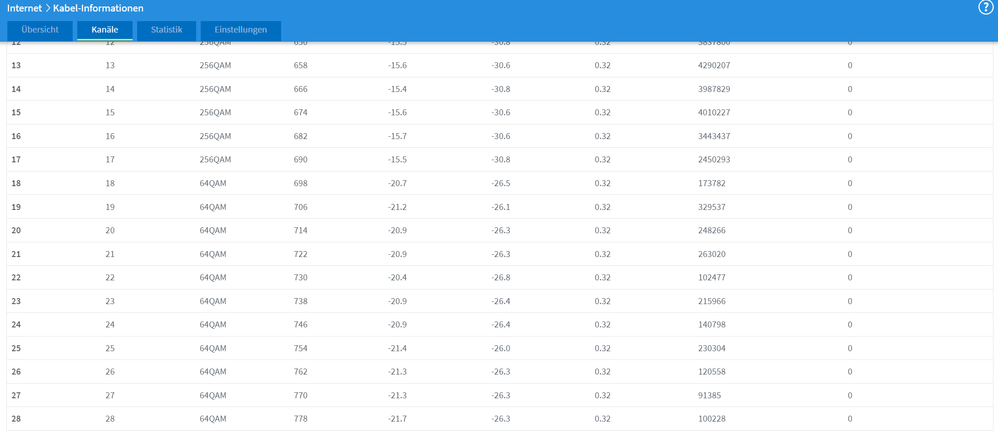Click power level -20.7 in row 18

(x=398, y=183)
